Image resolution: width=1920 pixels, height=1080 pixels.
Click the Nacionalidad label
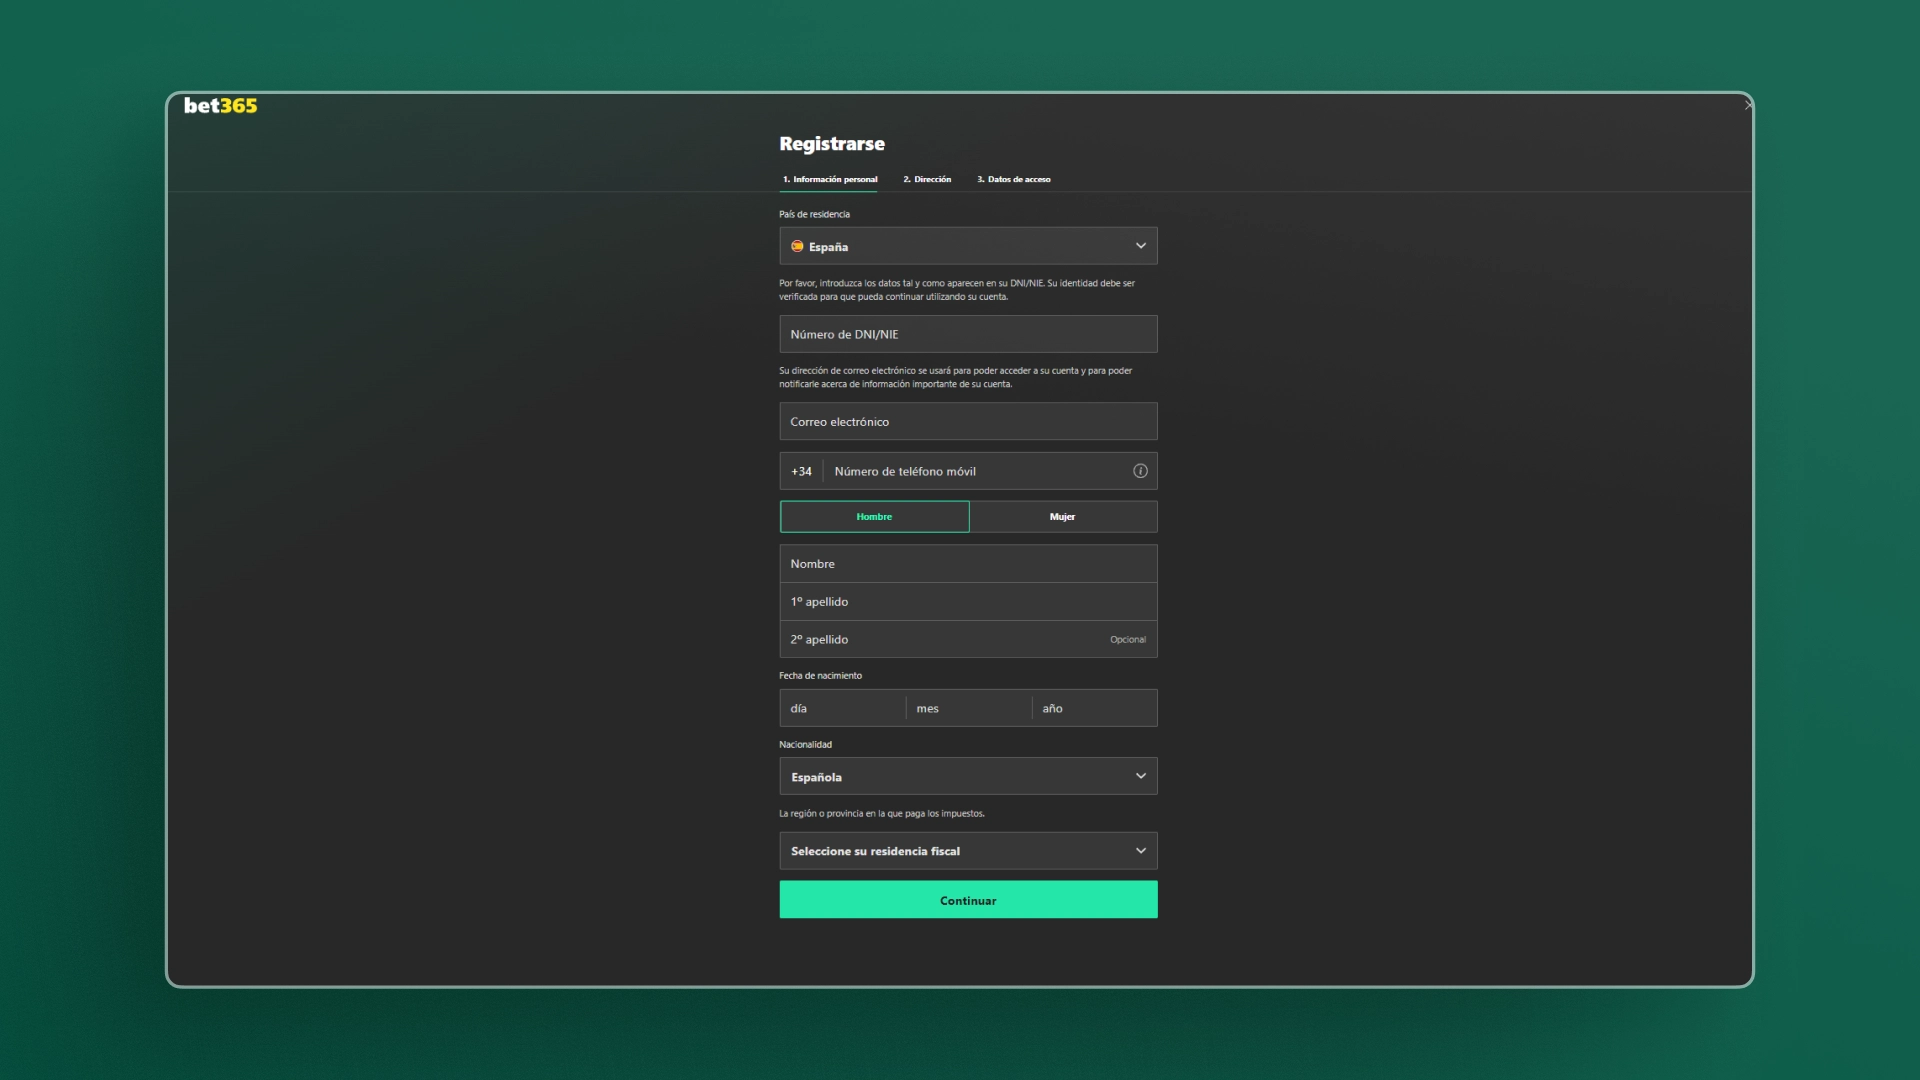pyautogui.click(x=805, y=745)
